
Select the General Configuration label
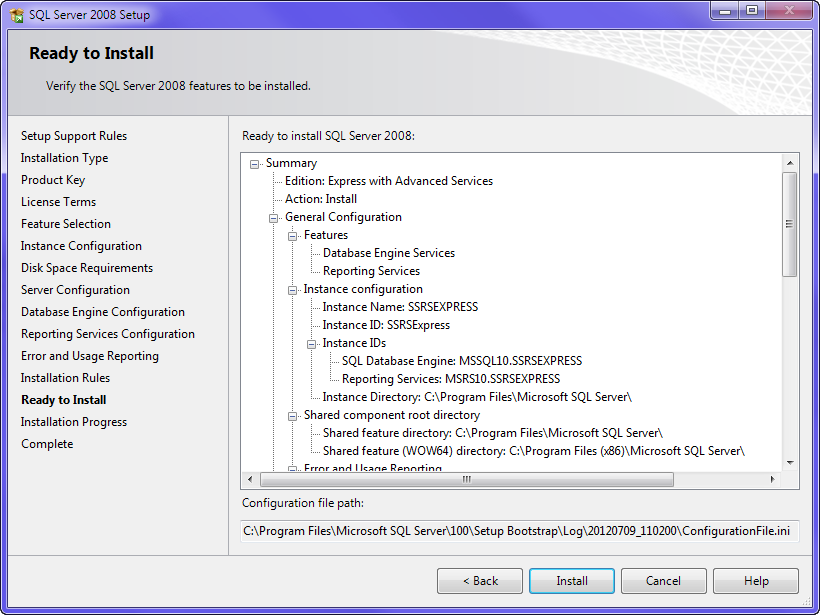click(x=343, y=217)
